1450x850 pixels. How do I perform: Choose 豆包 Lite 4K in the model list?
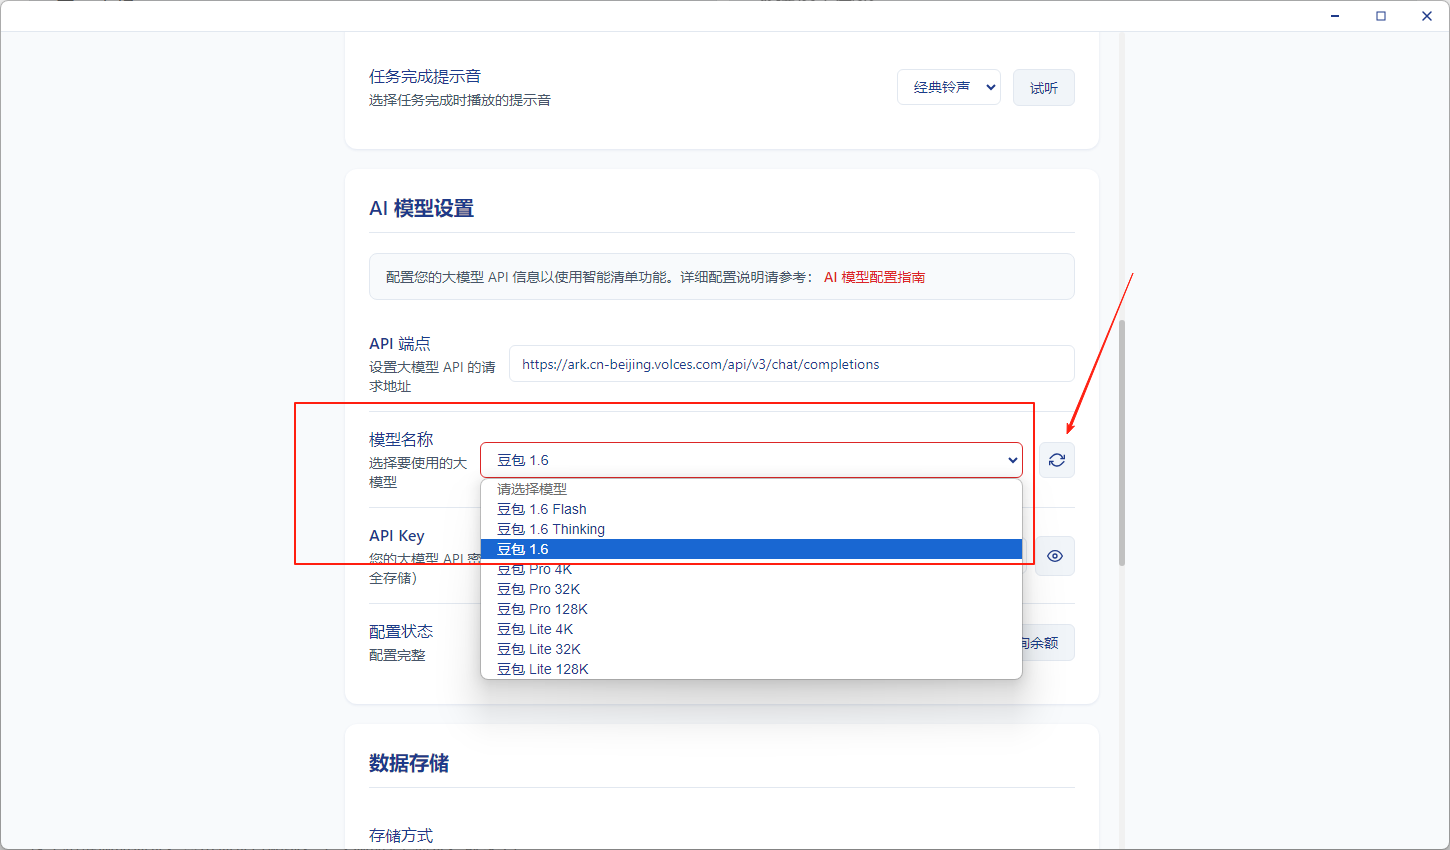[x=752, y=629]
